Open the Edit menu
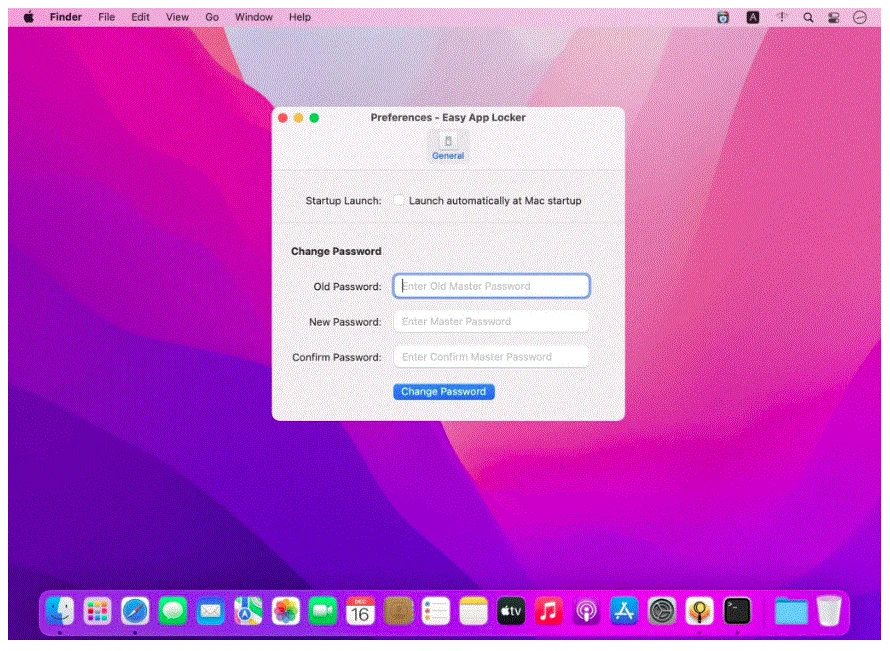890x651 pixels. (140, 17)
